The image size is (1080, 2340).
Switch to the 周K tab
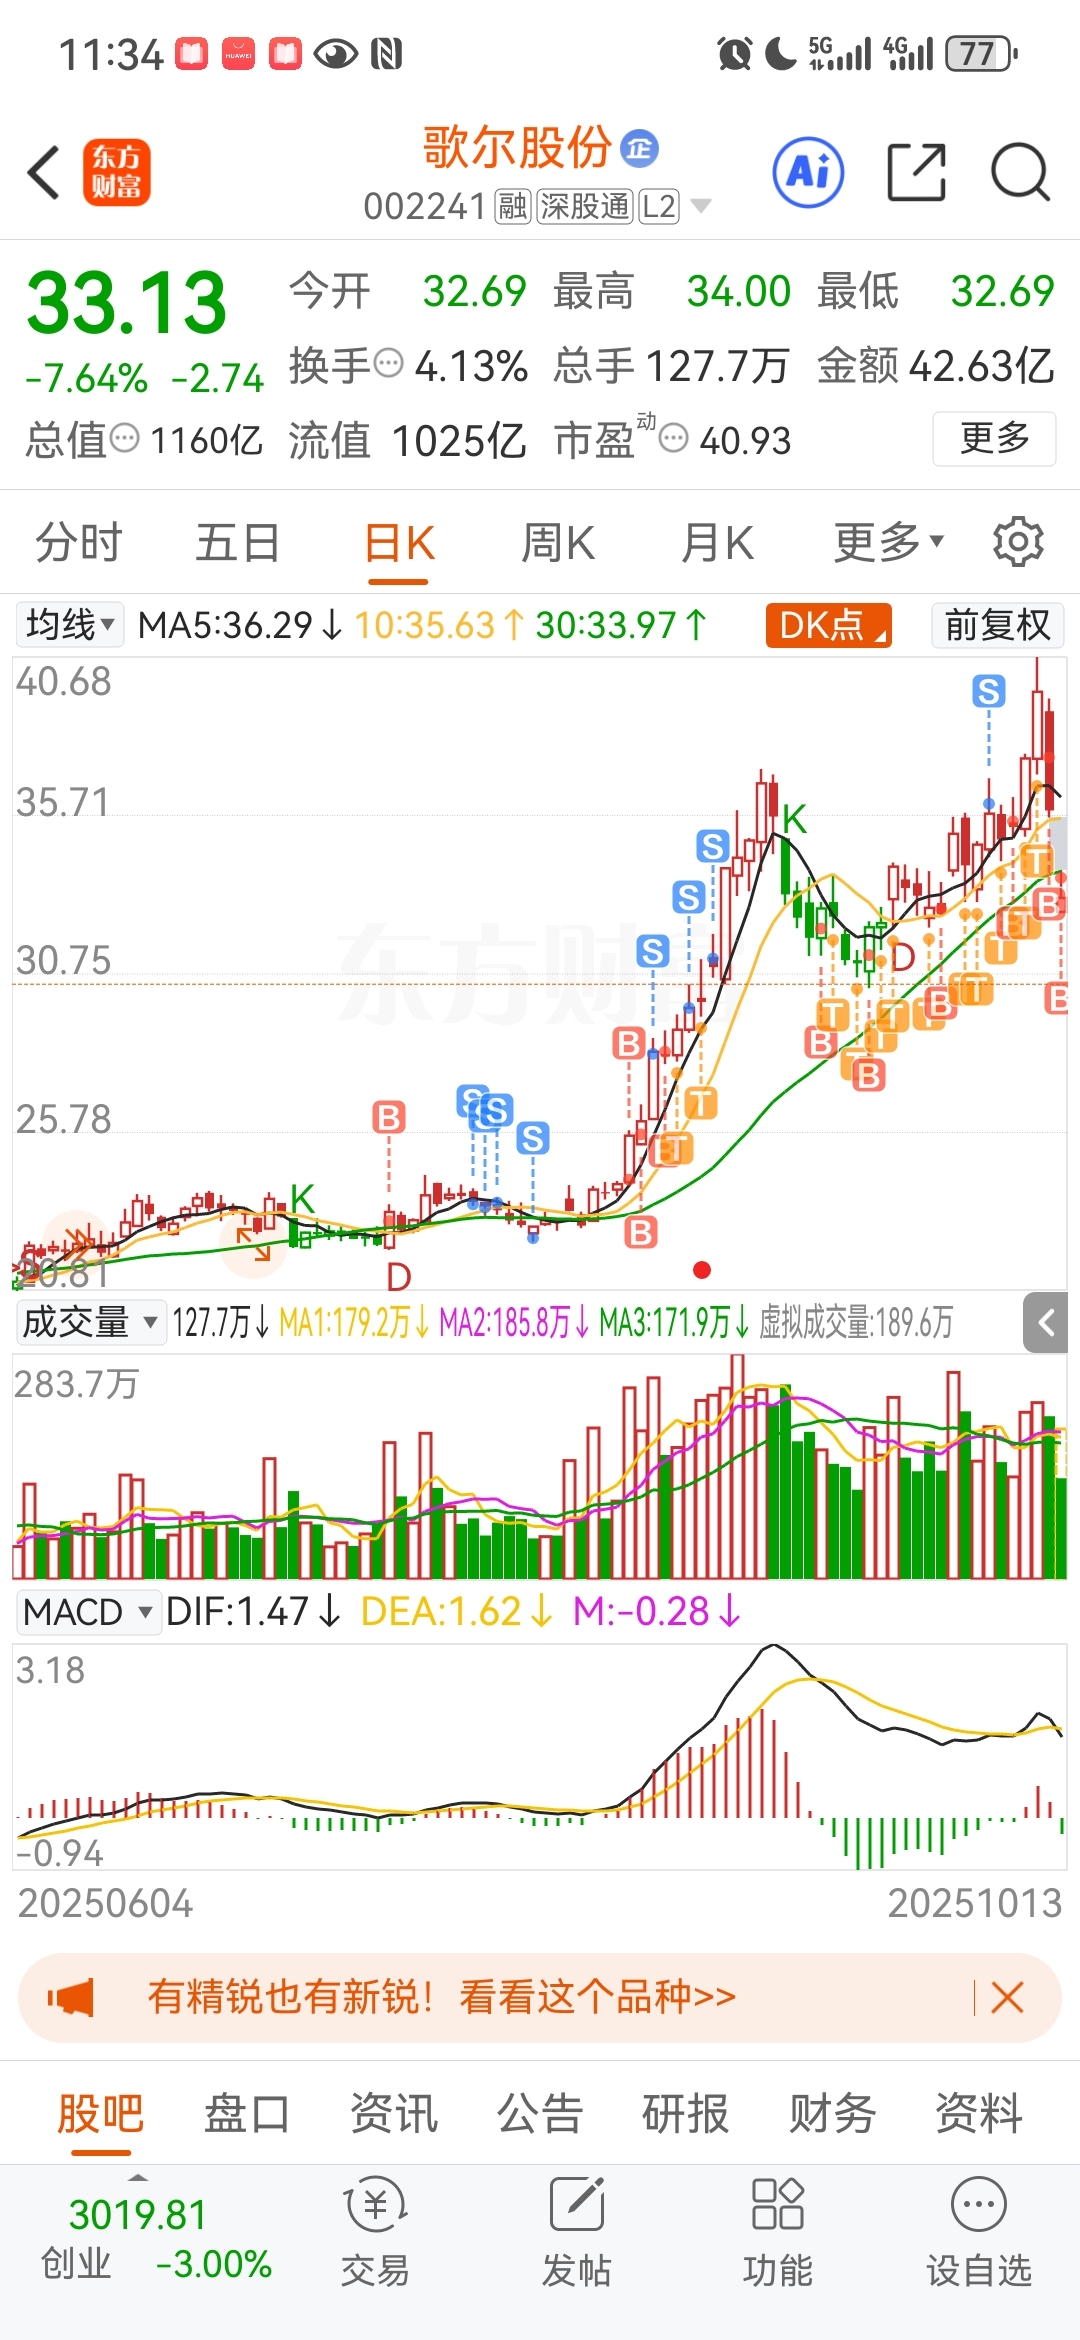(558, 543)
